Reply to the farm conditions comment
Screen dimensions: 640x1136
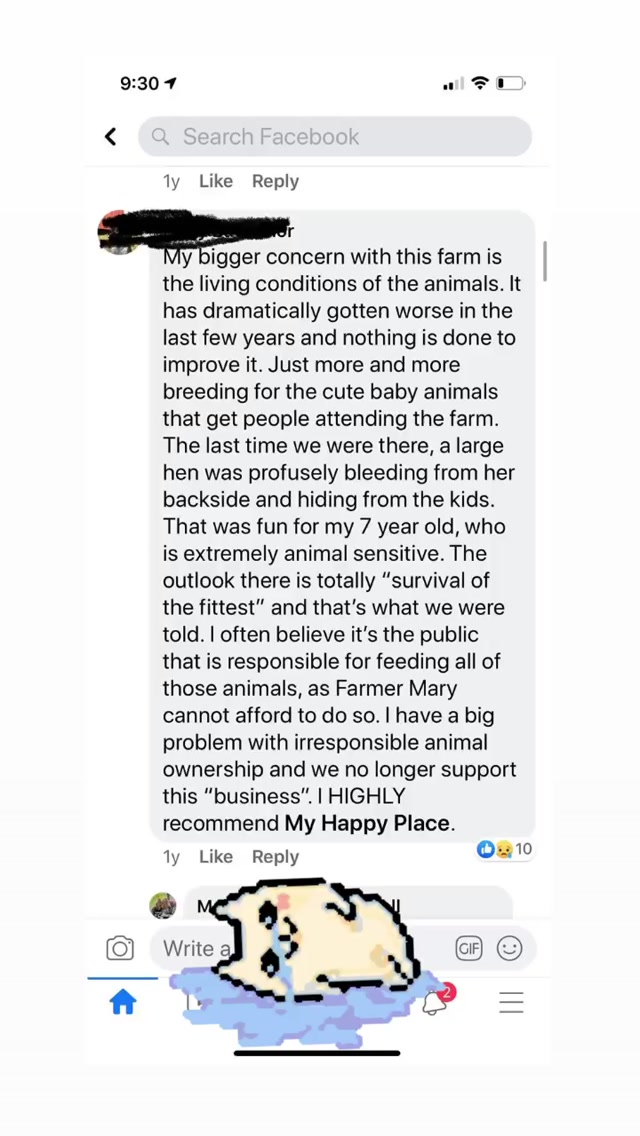click(275, 857)
